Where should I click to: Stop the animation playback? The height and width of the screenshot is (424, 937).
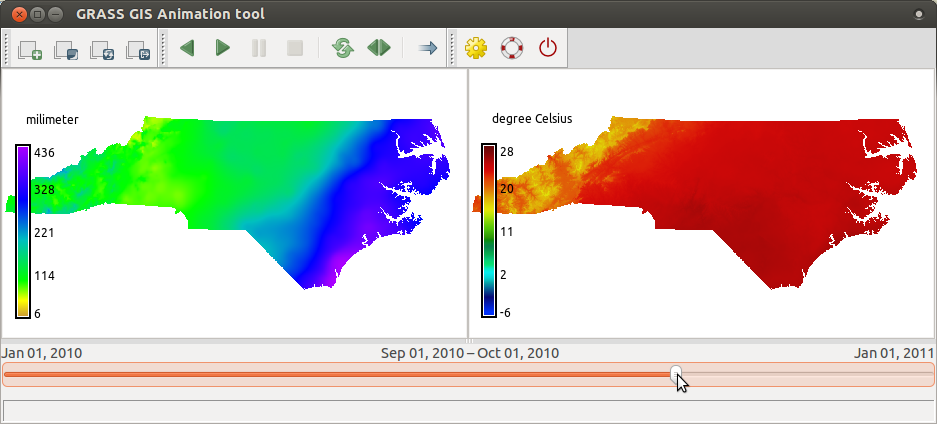(x=294, y=48)
